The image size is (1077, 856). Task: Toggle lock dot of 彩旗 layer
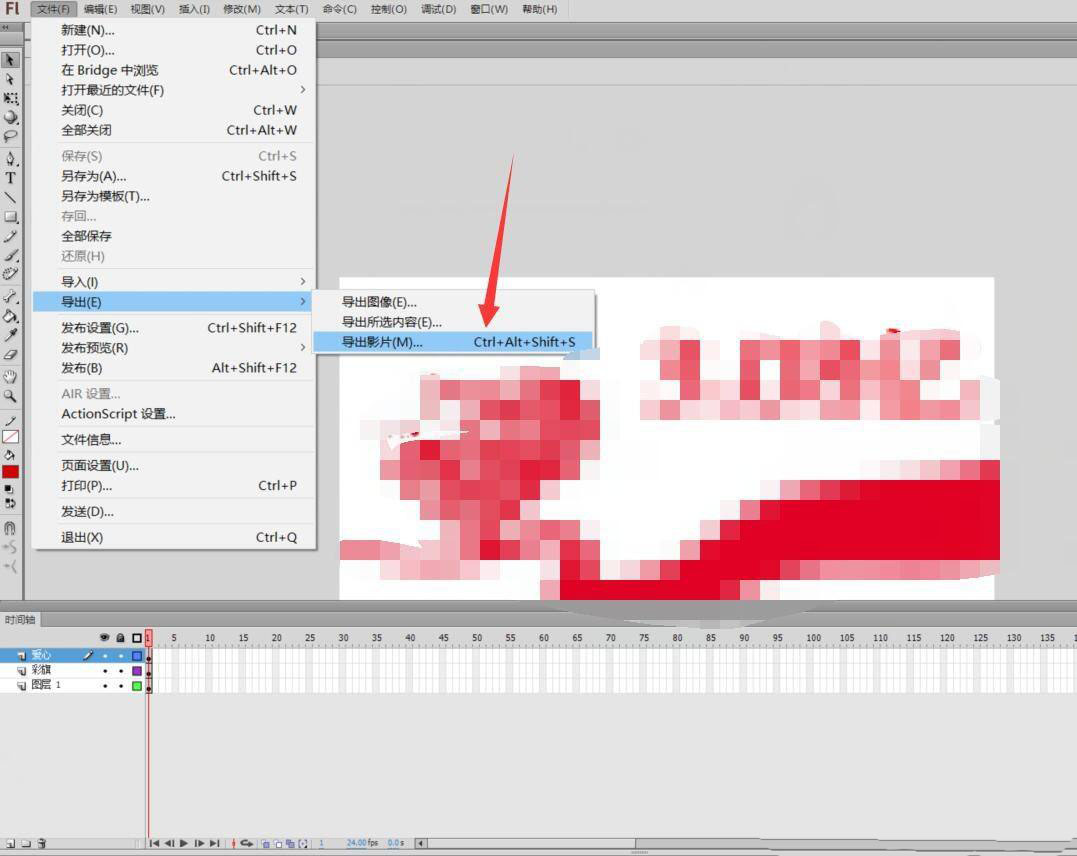[121, 671]
